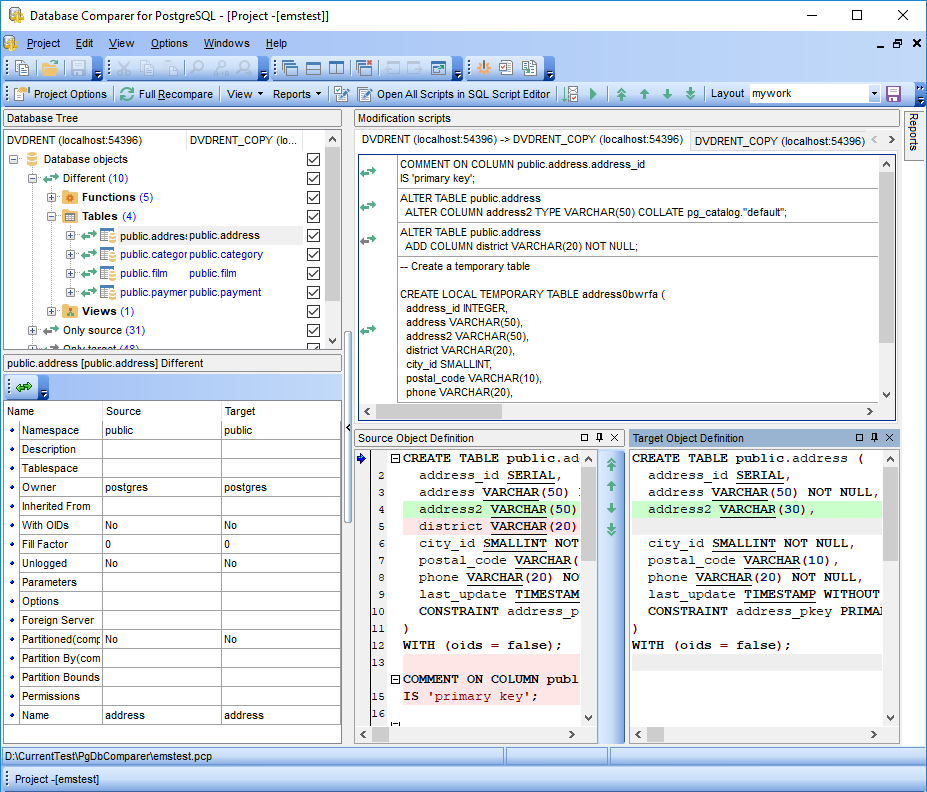927x792 pixels.
Task: Click the sort scripts order icon
Action: [571, 94]
